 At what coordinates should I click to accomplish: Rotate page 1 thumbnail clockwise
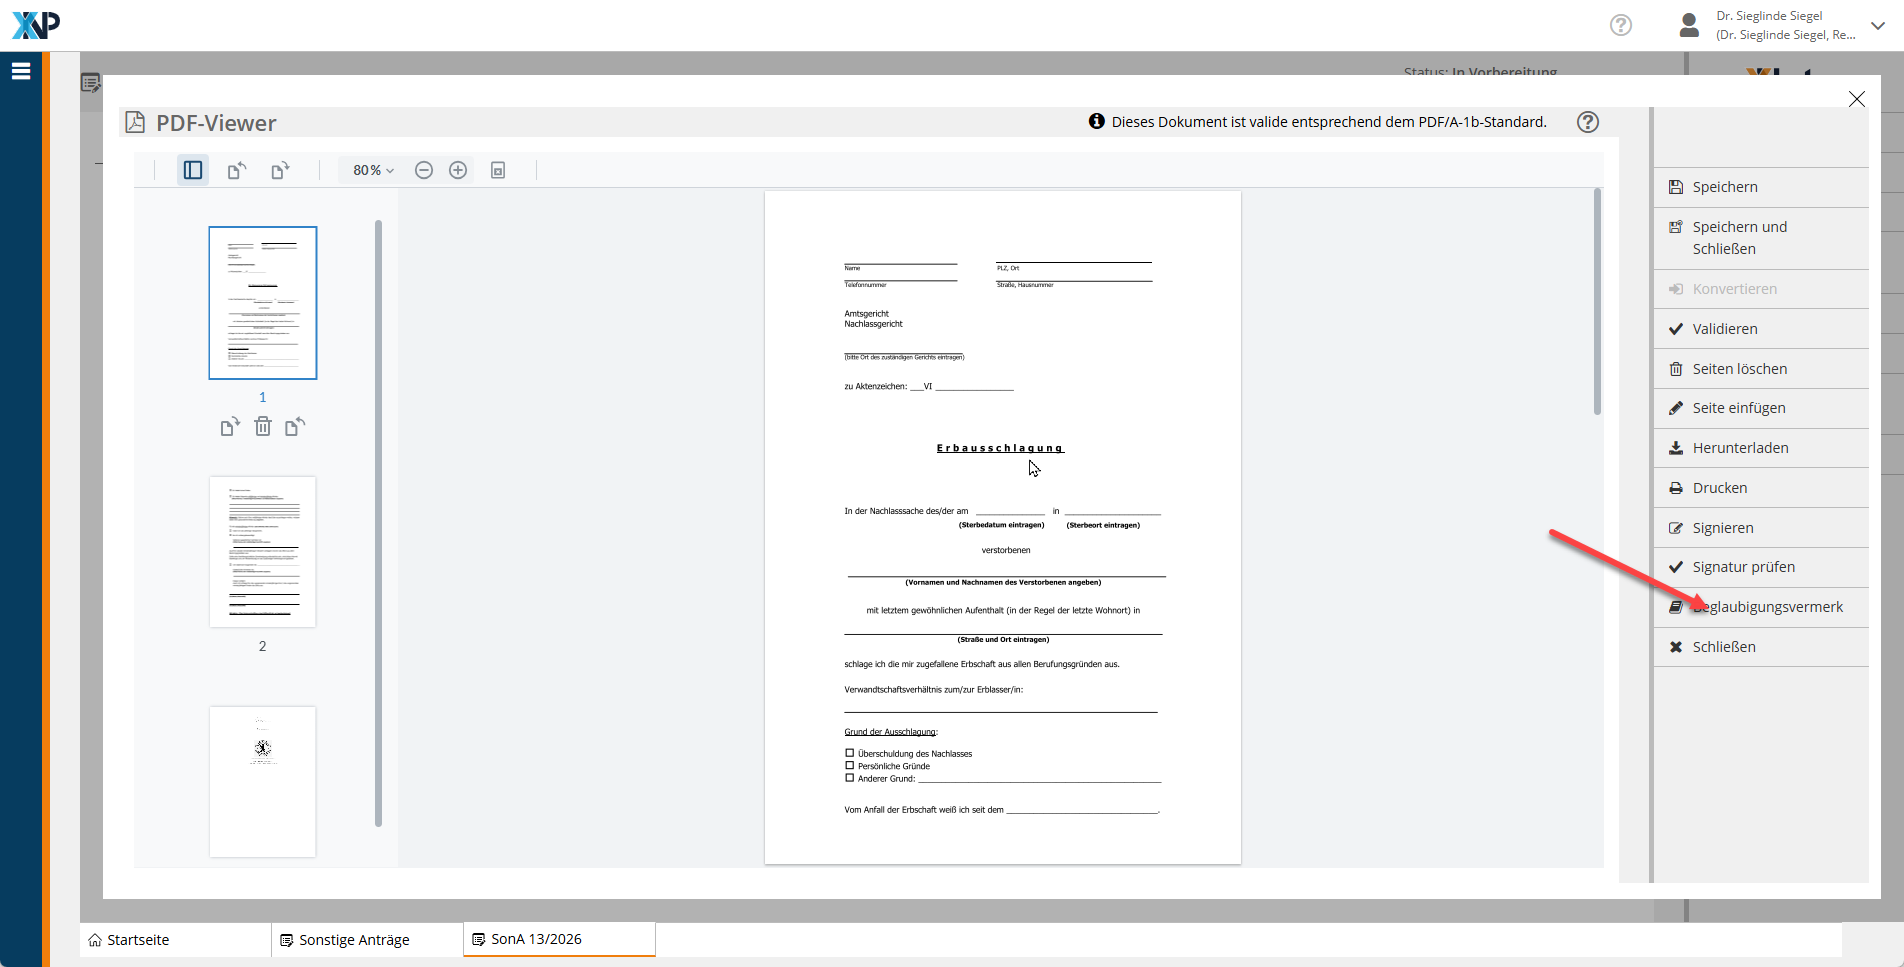pyautogui.click(x=230, y=427)
